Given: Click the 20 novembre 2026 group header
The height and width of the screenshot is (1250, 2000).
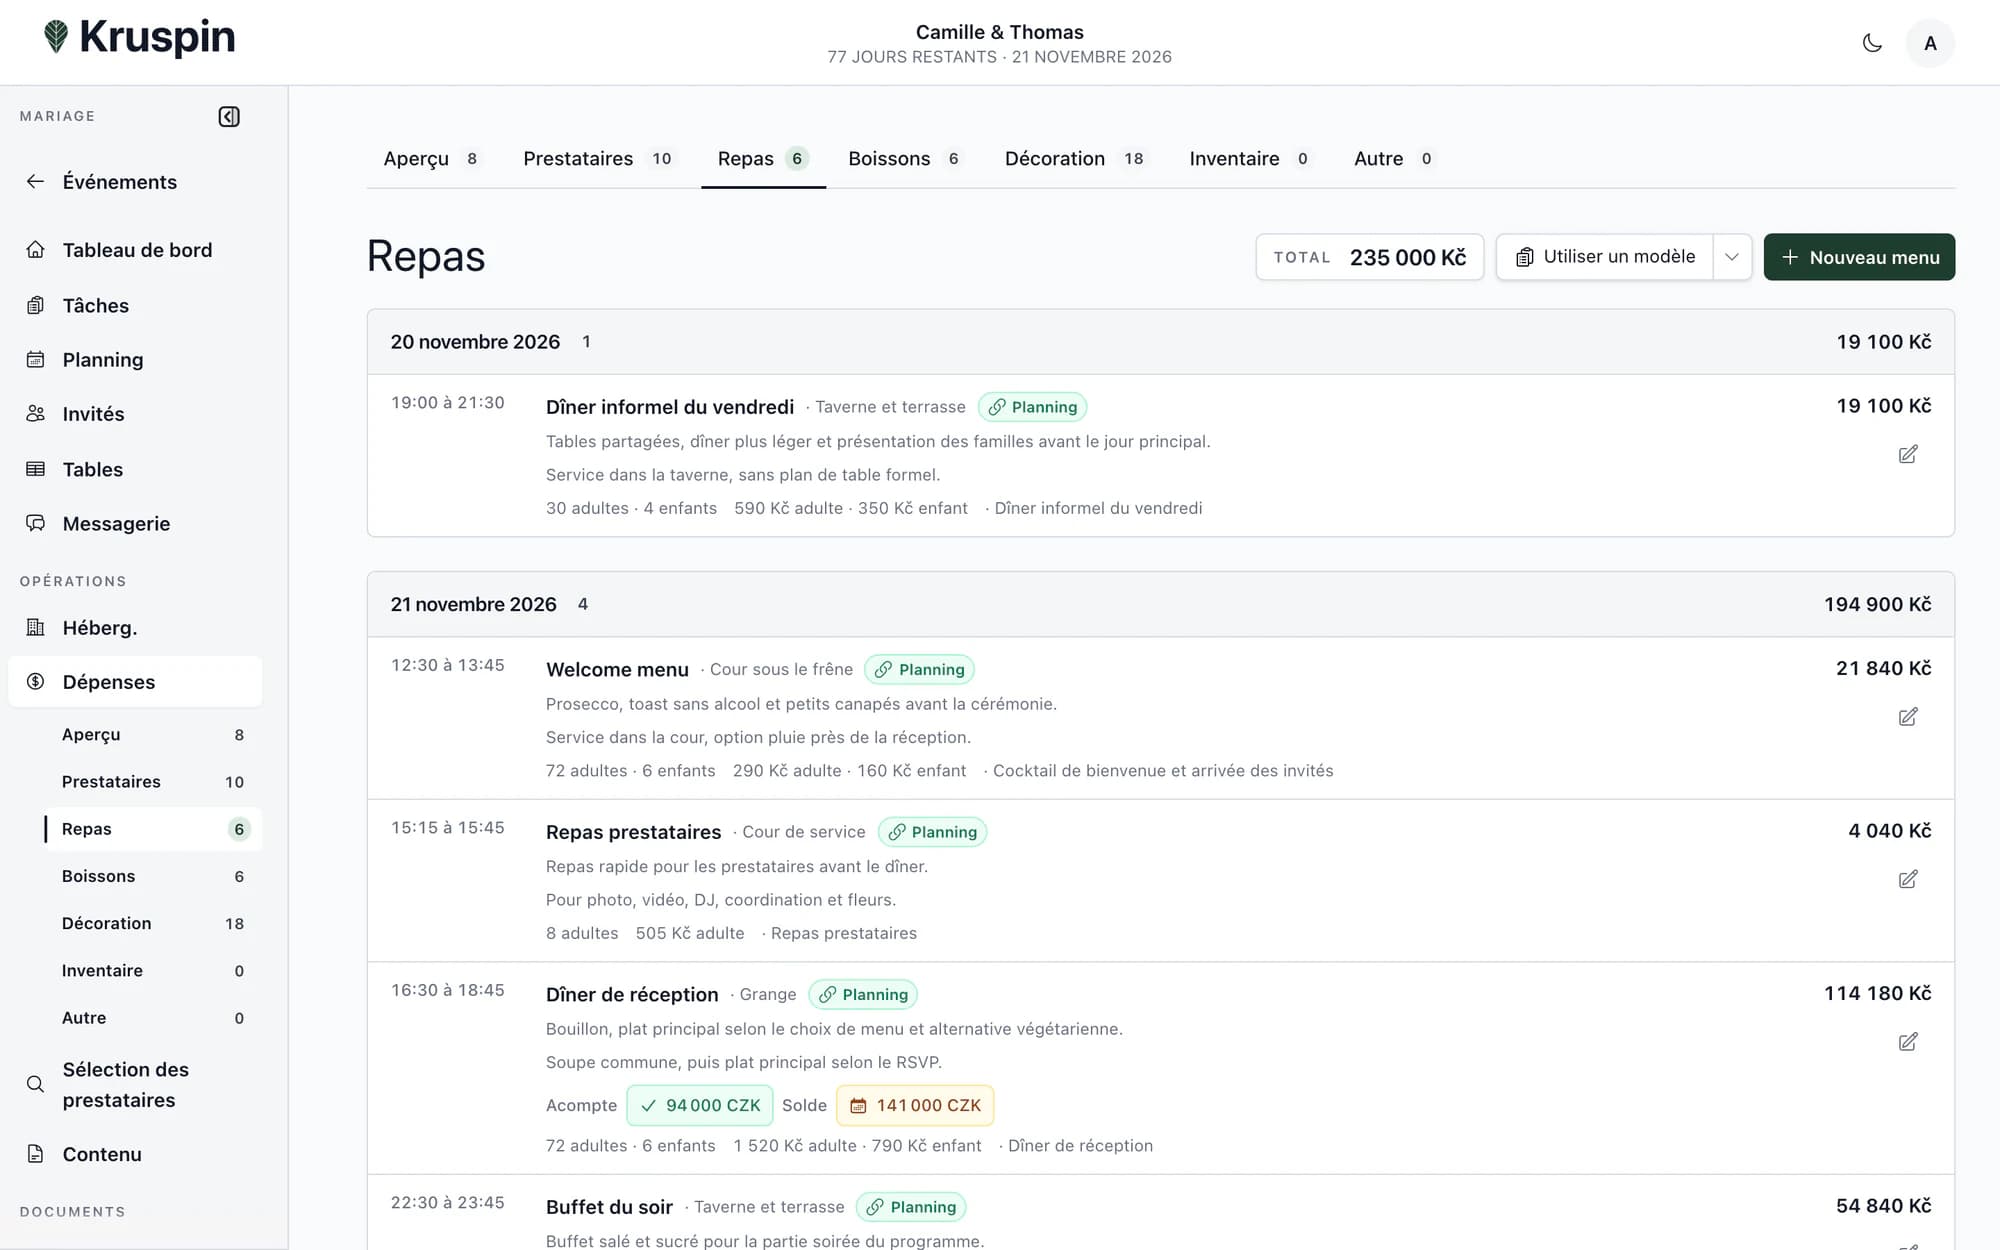Looking at the screenshot, I should (1160, 342).
